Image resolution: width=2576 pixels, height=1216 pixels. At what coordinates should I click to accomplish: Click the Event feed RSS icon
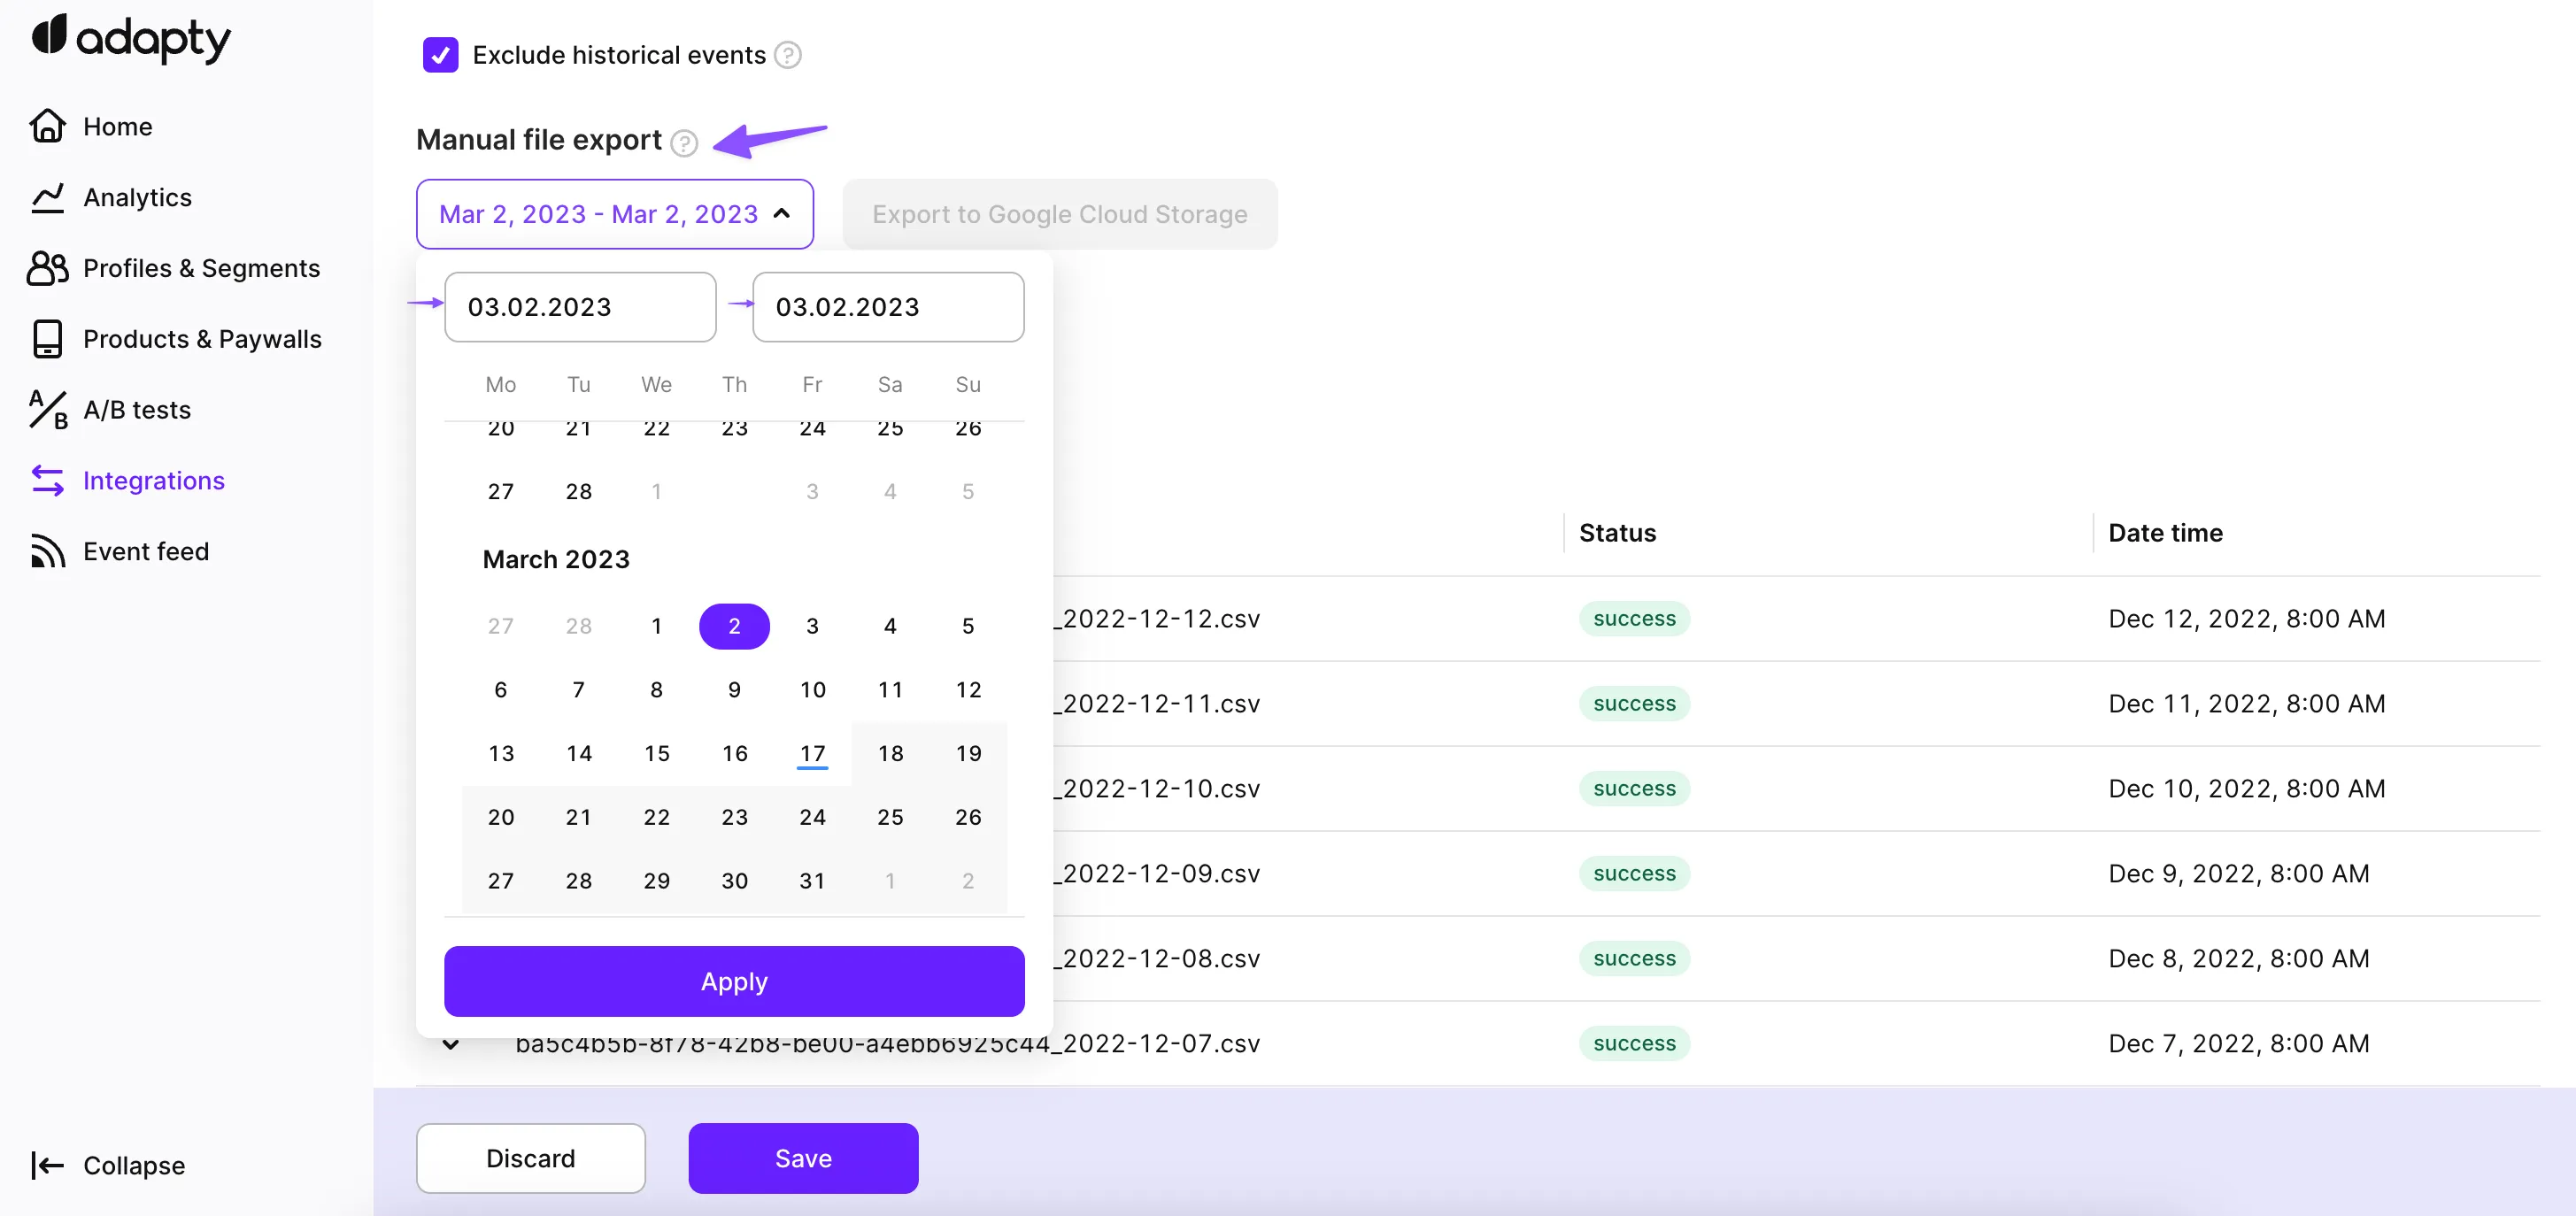pyautogui.click(x=47, y=551)
